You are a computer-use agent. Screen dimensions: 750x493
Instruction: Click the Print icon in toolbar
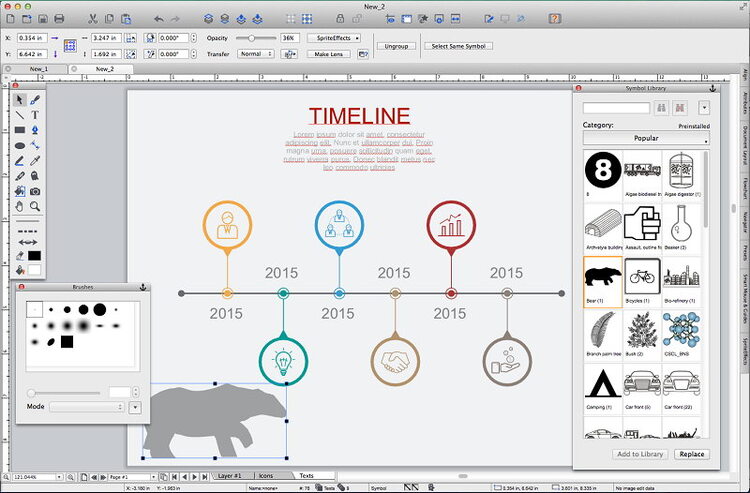pos(60,18)
